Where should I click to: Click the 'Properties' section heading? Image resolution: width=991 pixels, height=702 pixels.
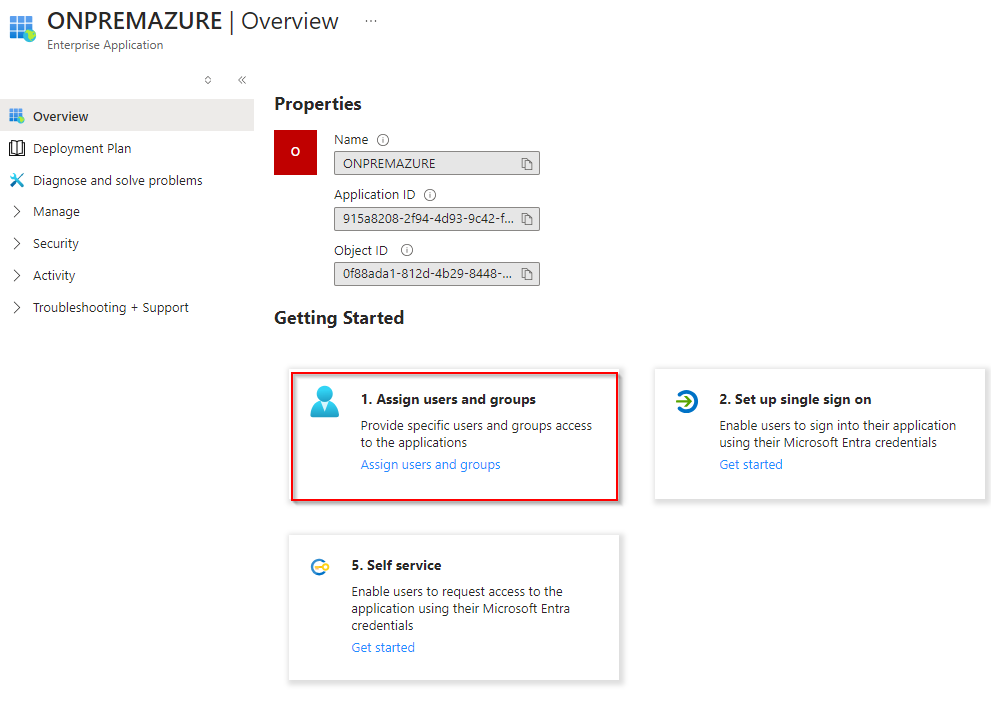click(318, 104)
